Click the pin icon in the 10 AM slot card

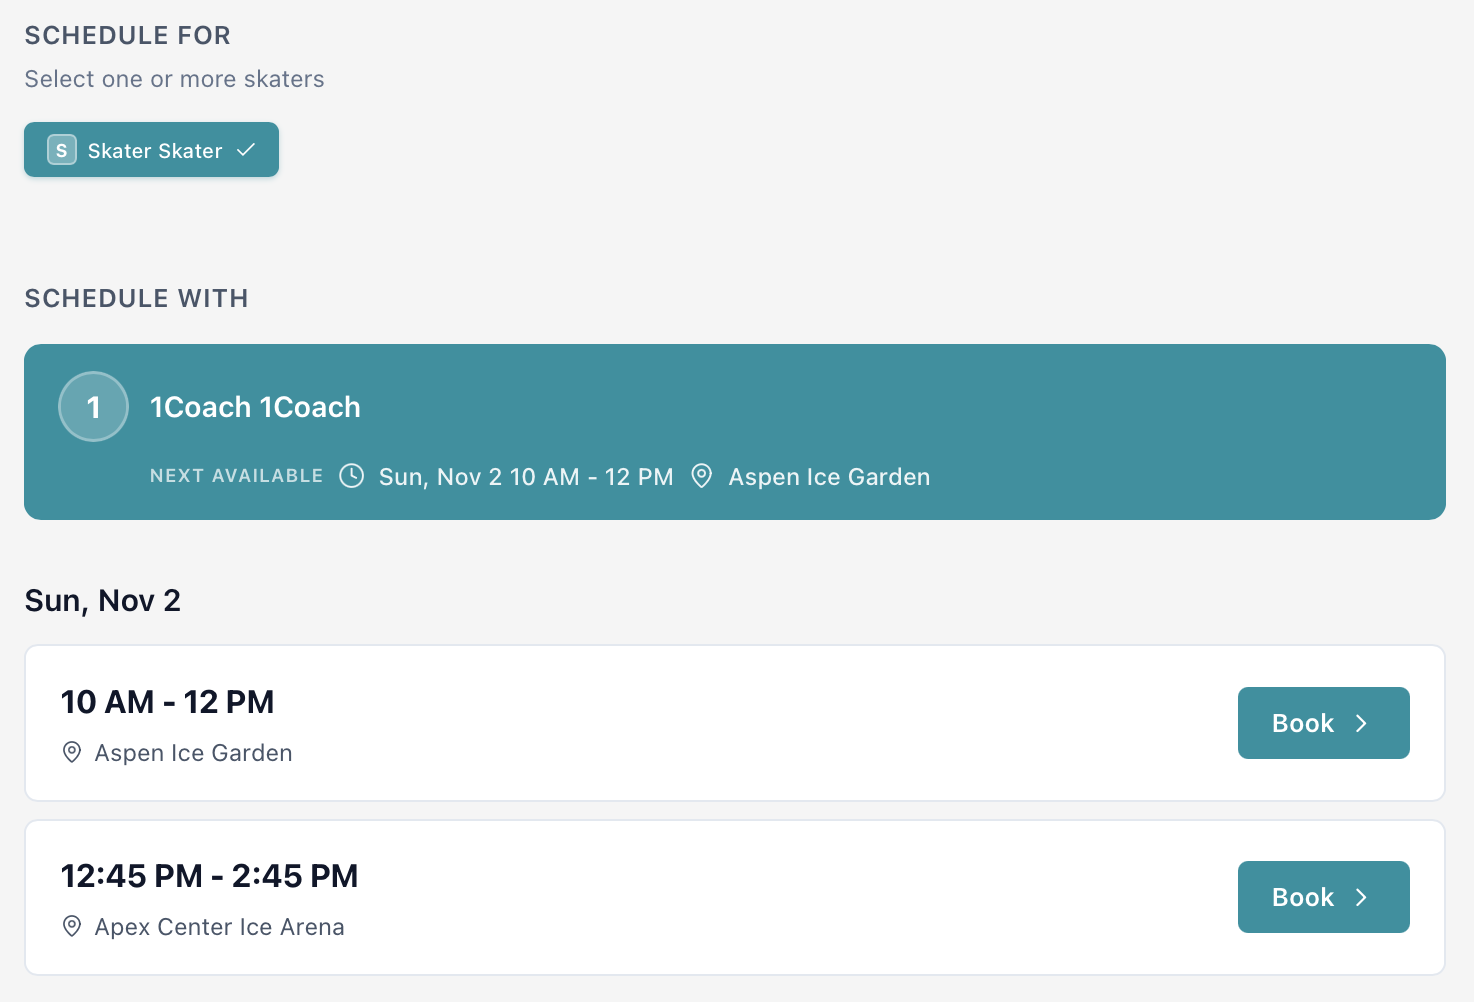coord(71,752)
